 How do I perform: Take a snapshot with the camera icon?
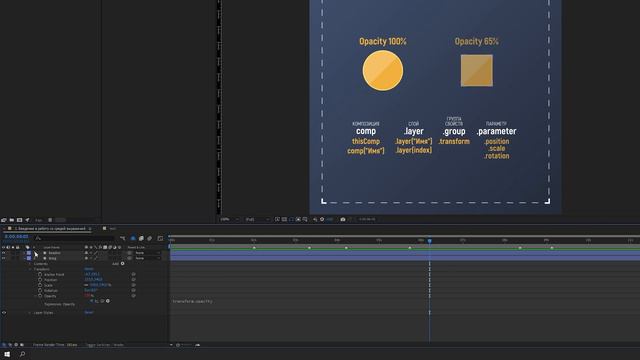(343, 219)
